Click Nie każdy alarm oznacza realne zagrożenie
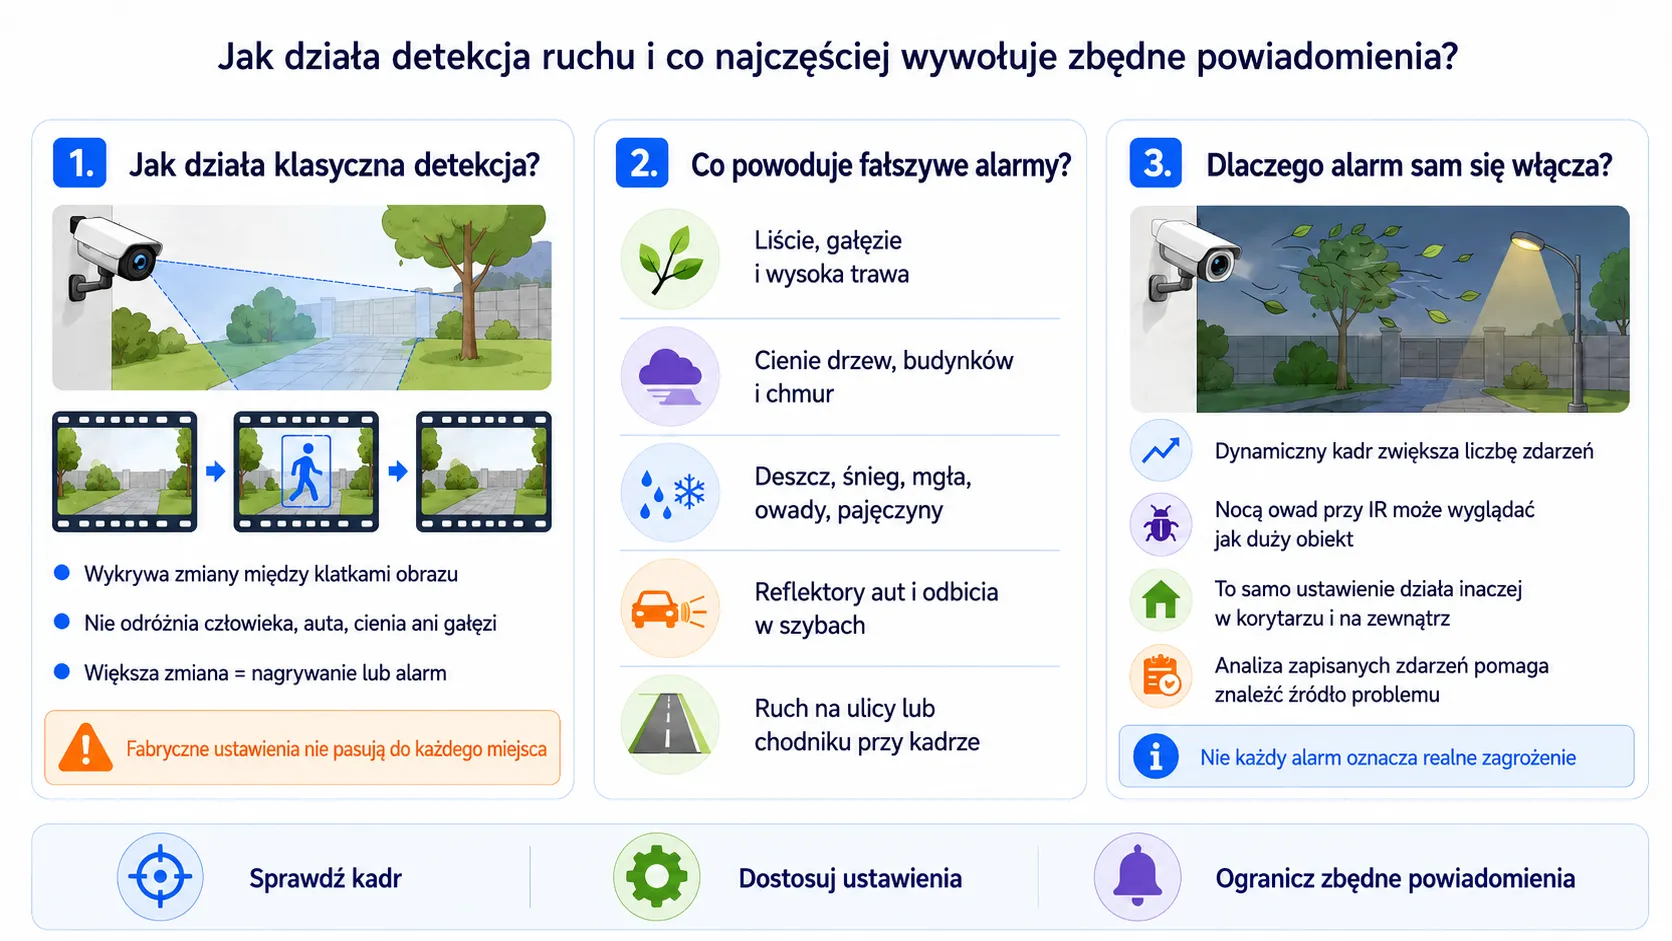The image size is (1672, 941). 1388,758
